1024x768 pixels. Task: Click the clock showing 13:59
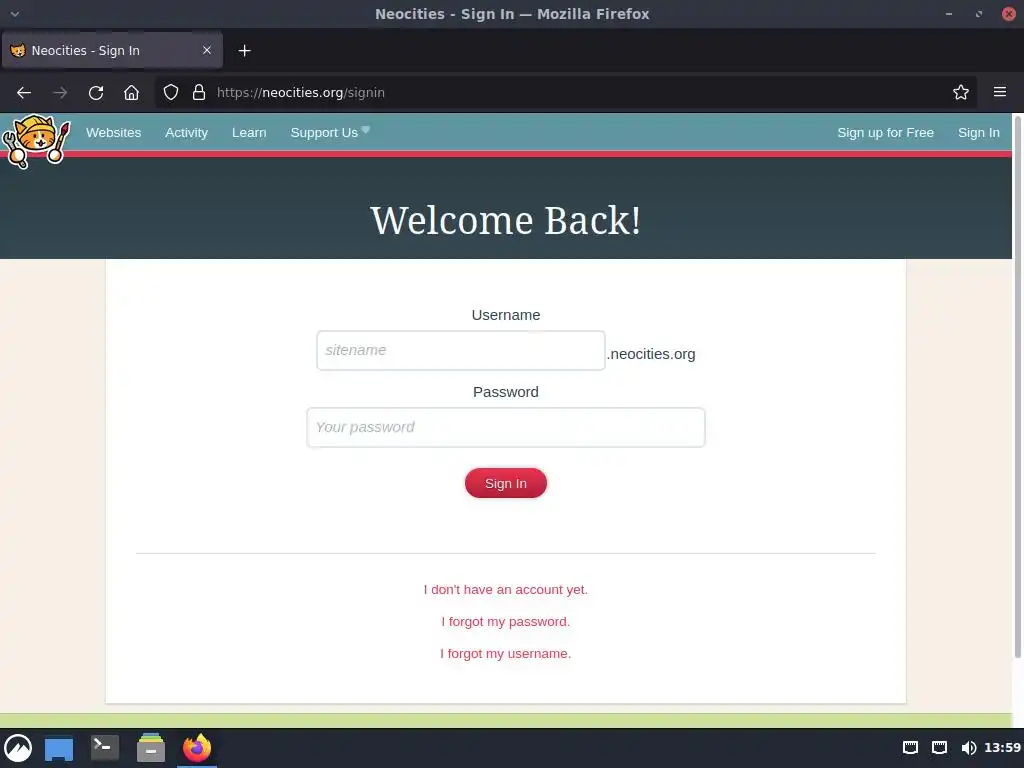coord(1002,748)
